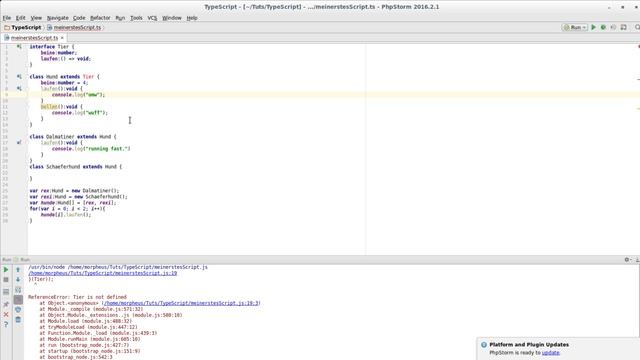Open help with question mark icon in Run panel
Image resolution: width=640 pixels, height=360 pixels.
[6, 324]
